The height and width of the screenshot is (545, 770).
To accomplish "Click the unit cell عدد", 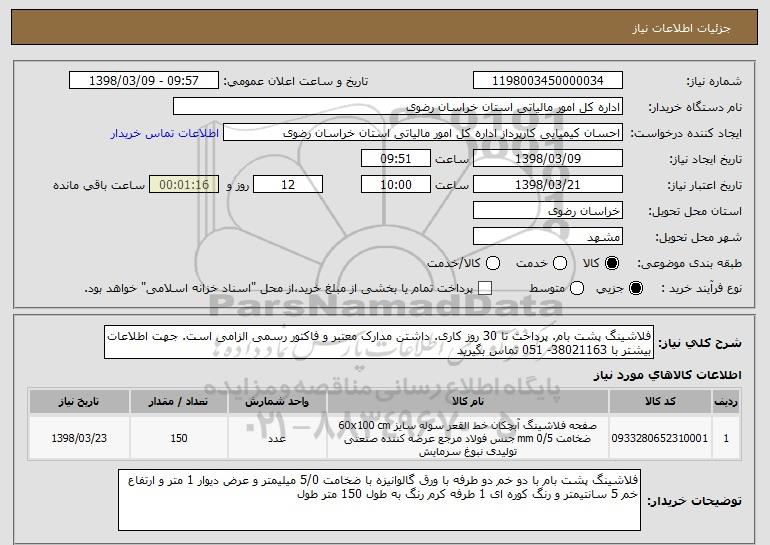I will 277,438.
